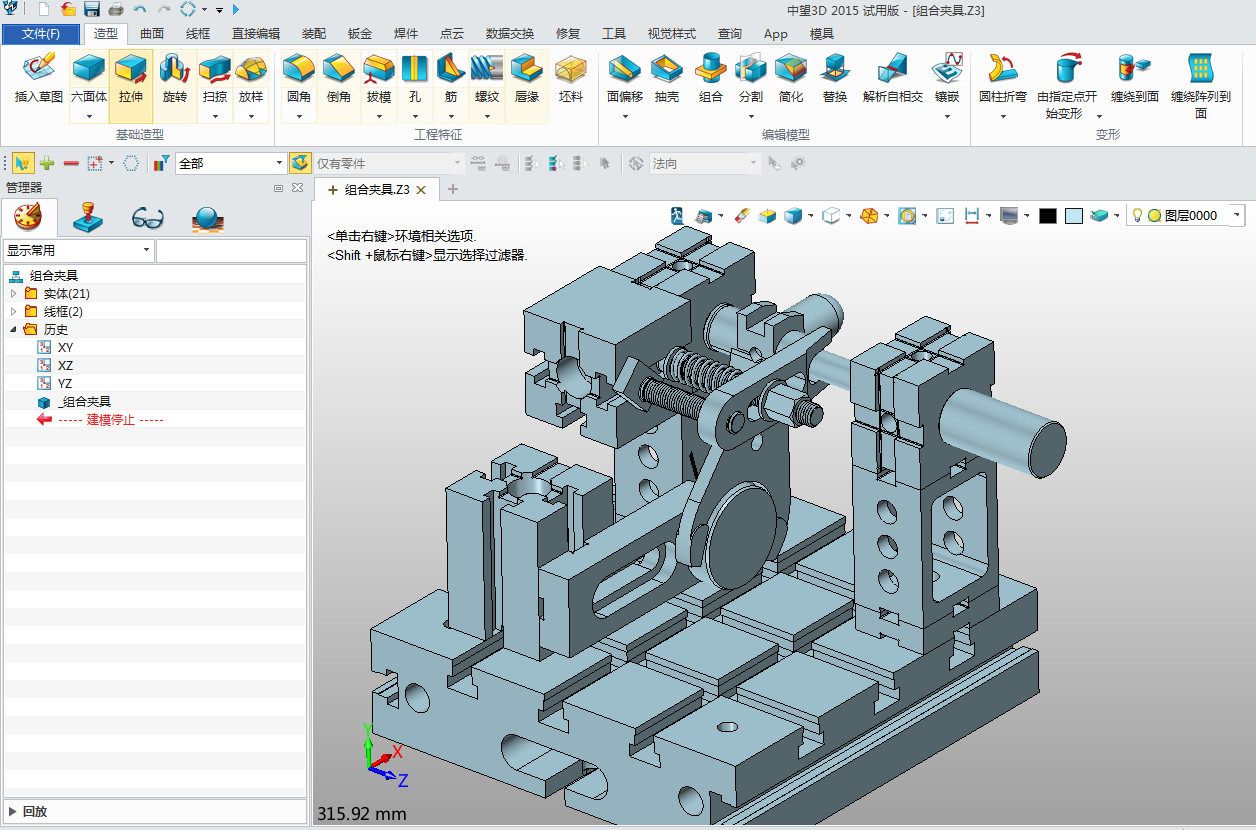
Task: Open the 文件(F) menu button
Action: [40, 34]
